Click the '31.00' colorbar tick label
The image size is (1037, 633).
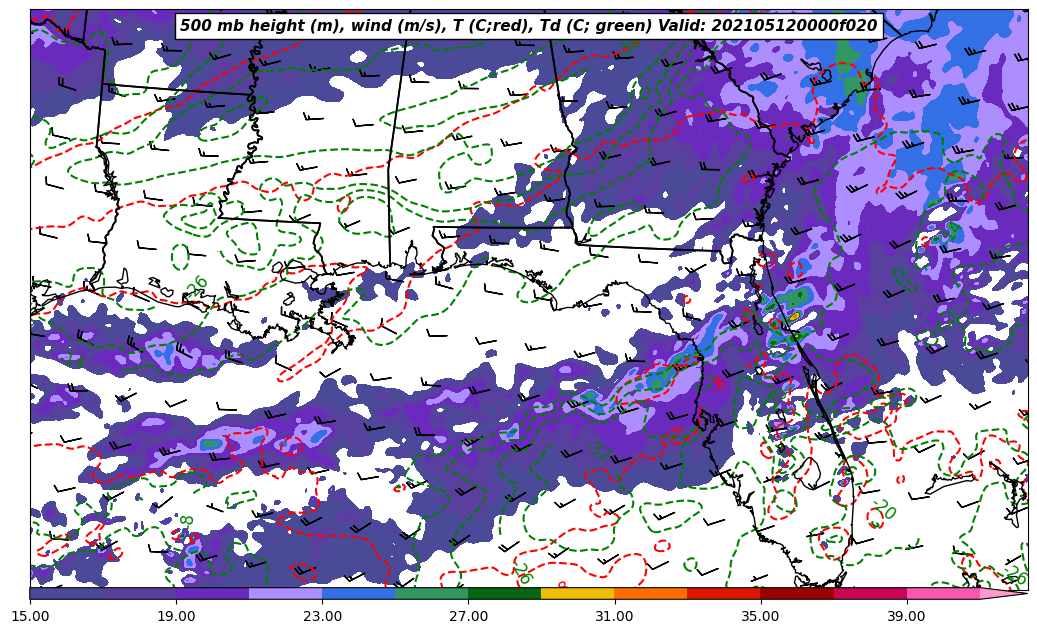614,616
